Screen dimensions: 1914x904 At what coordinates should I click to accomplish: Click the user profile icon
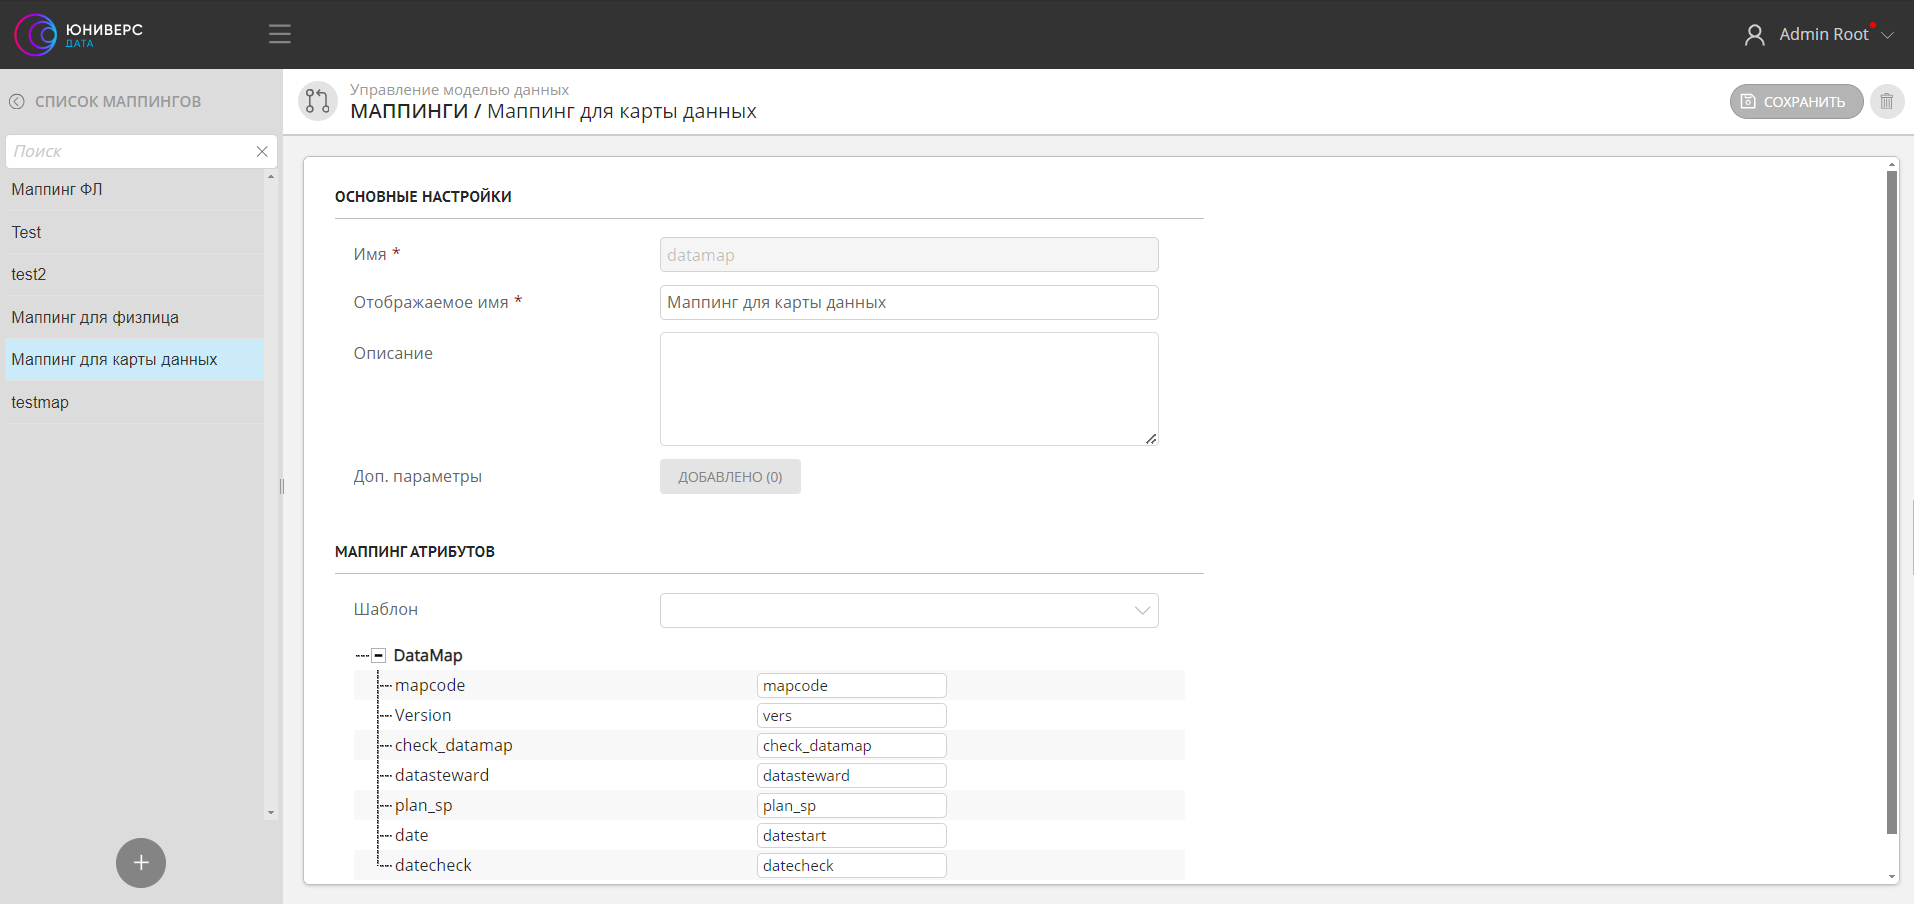[1754, 35]
